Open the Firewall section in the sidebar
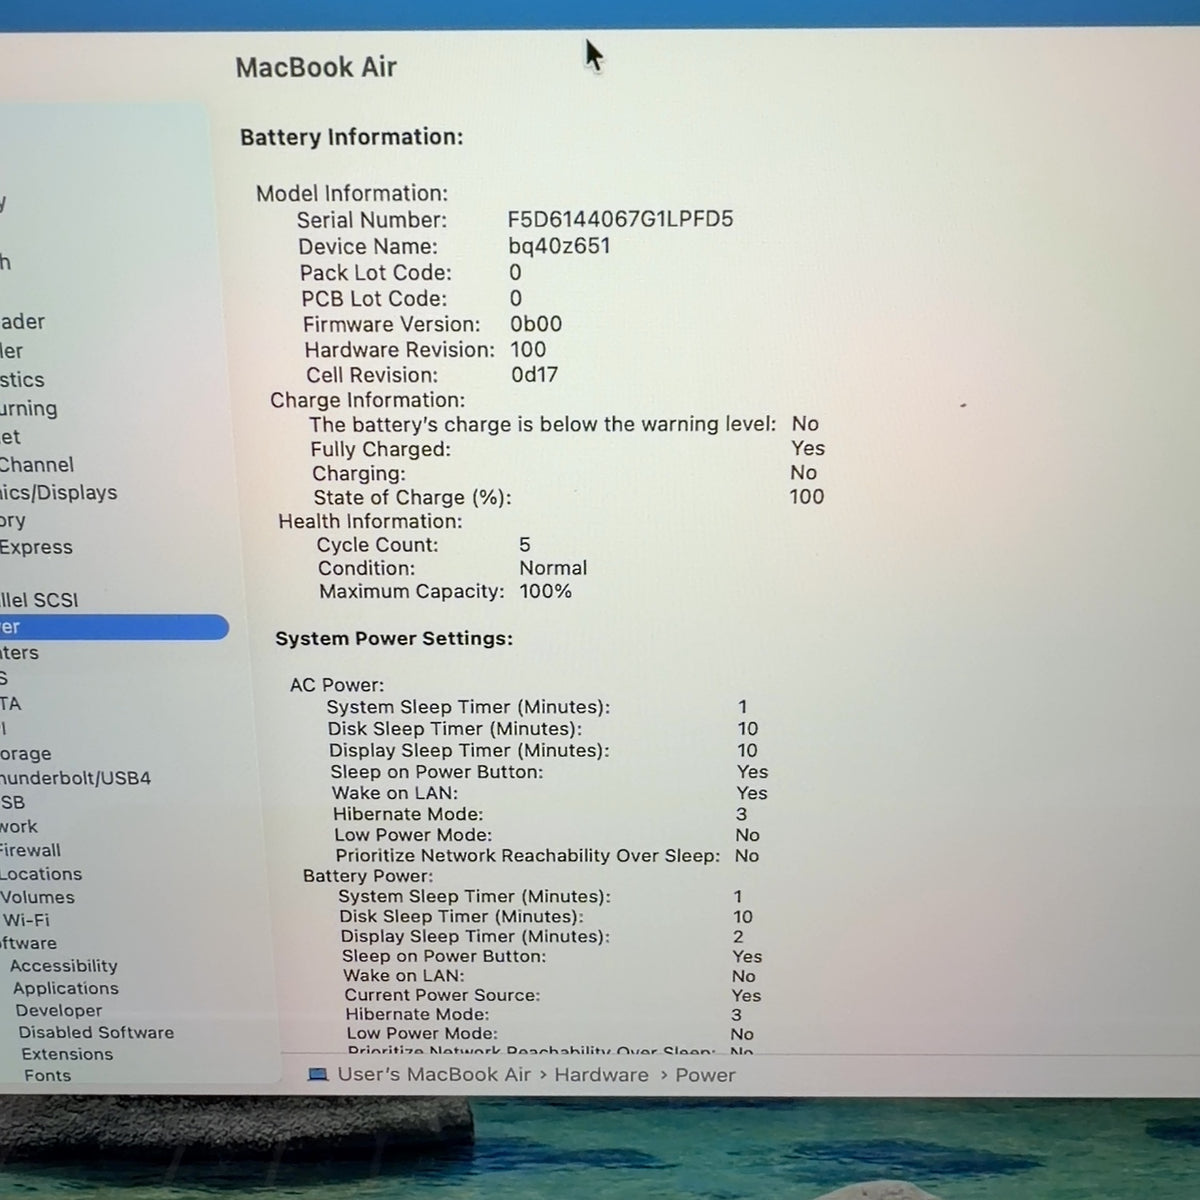Image resolution: width=1200 pixels, height=1200 pixels. point(31,850)
